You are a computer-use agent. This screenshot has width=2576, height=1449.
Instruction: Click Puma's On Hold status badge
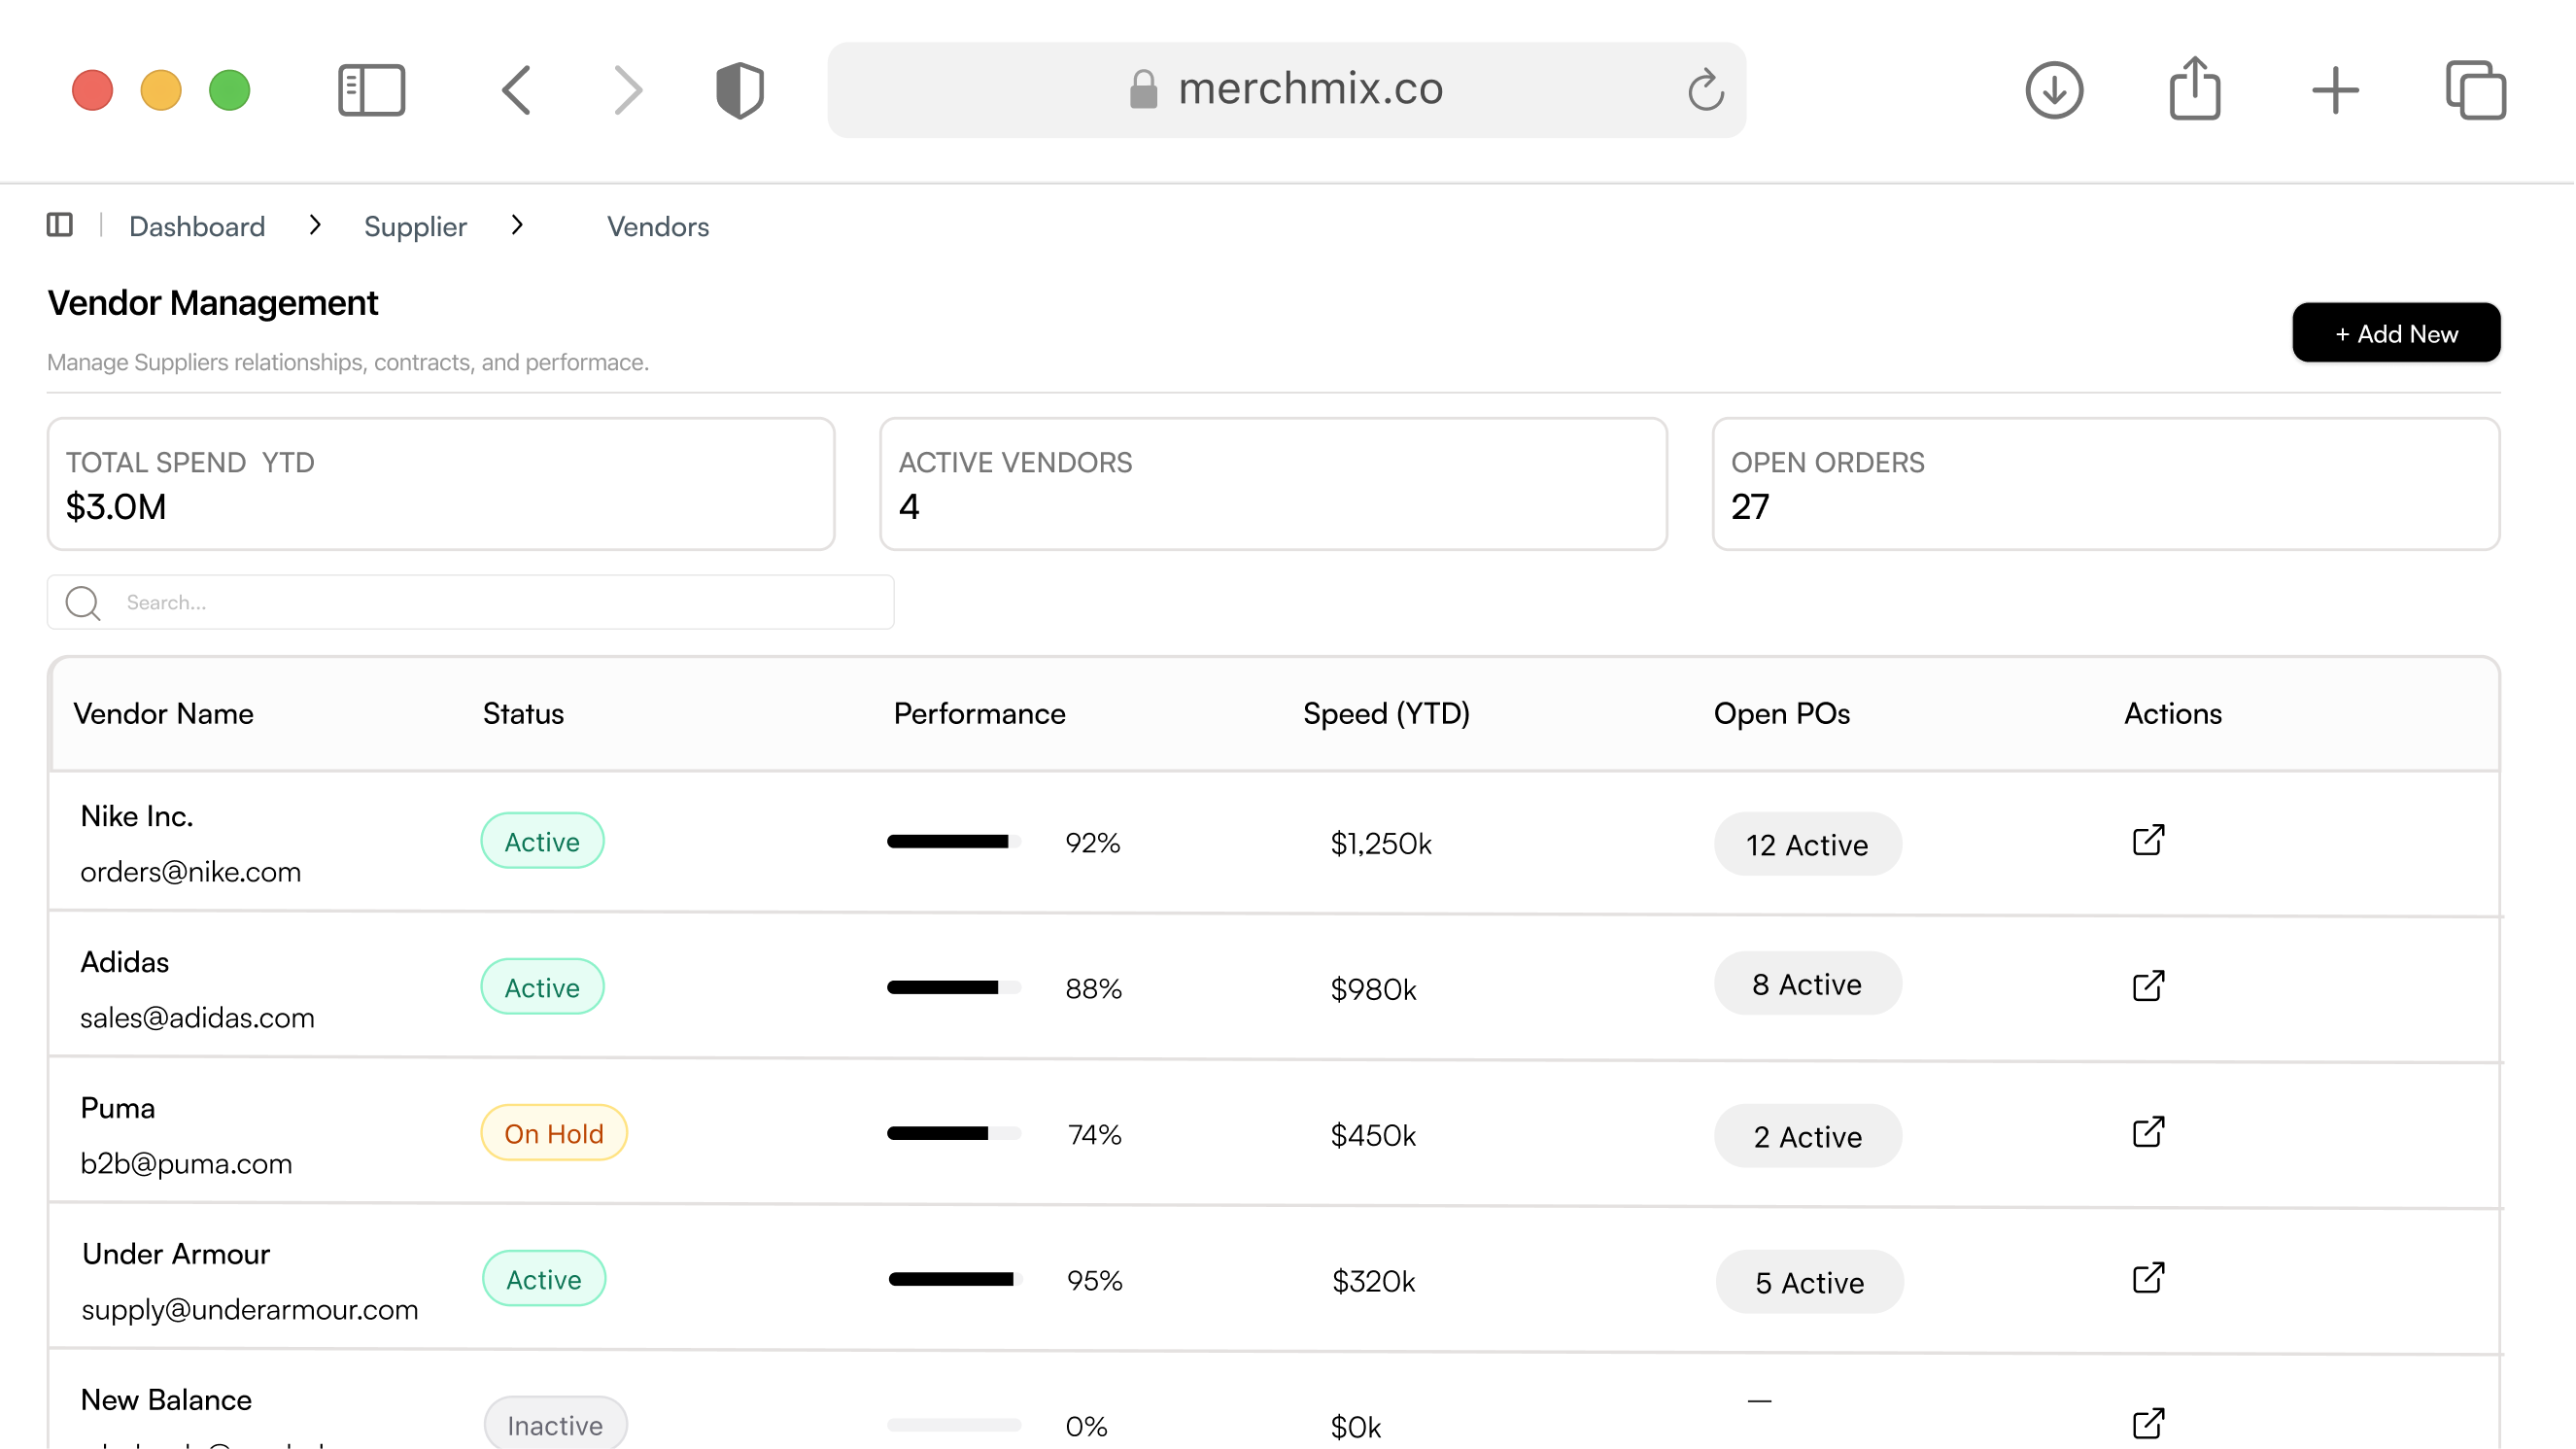point(553,1133)
